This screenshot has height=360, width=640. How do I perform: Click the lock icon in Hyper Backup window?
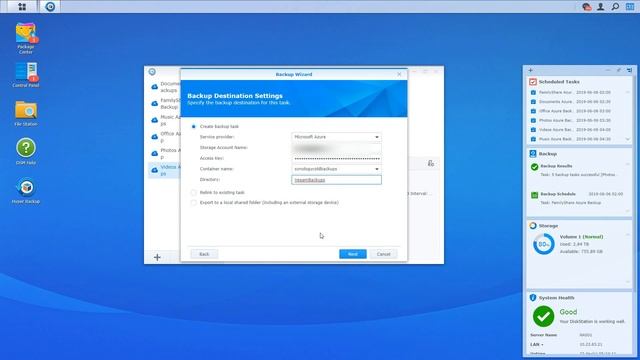tap(431, 163)
